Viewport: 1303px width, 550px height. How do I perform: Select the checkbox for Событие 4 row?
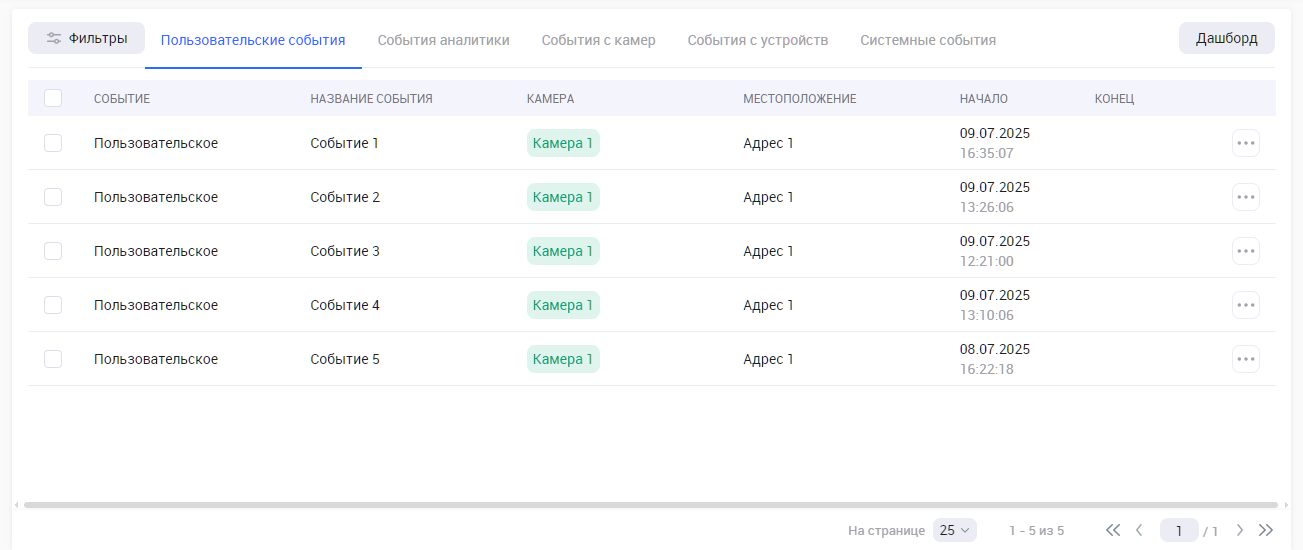(x=53, y=305)
